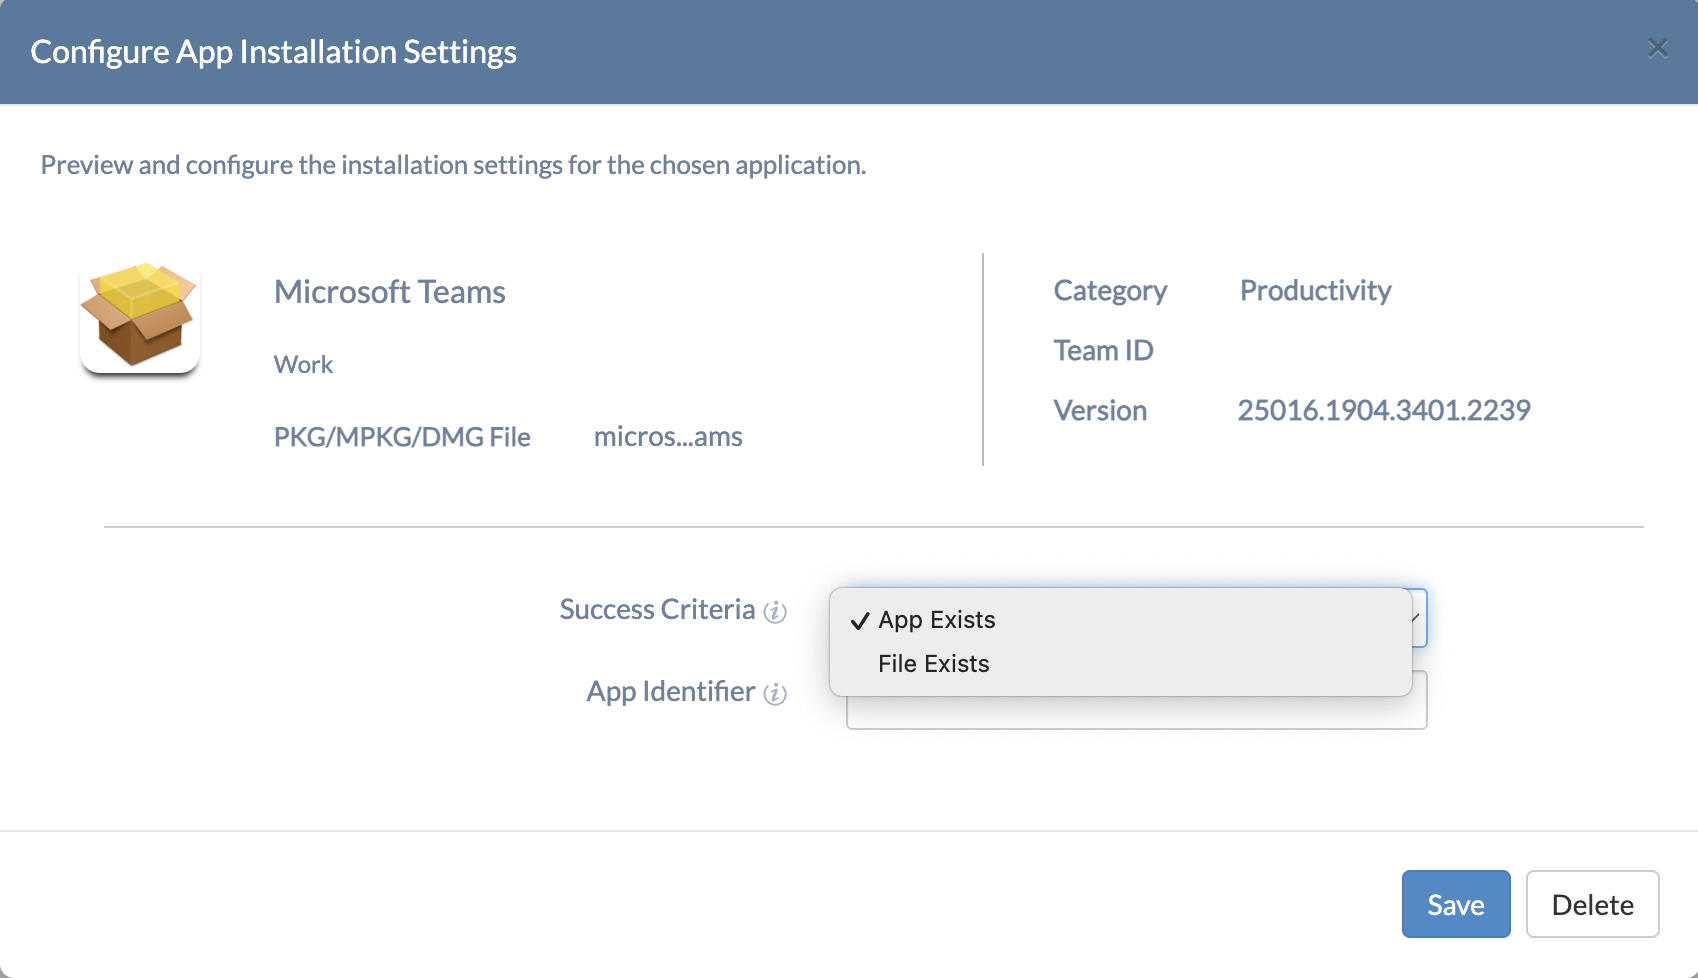Click the PKG/MPKG/DMG File label

[402, 437]
